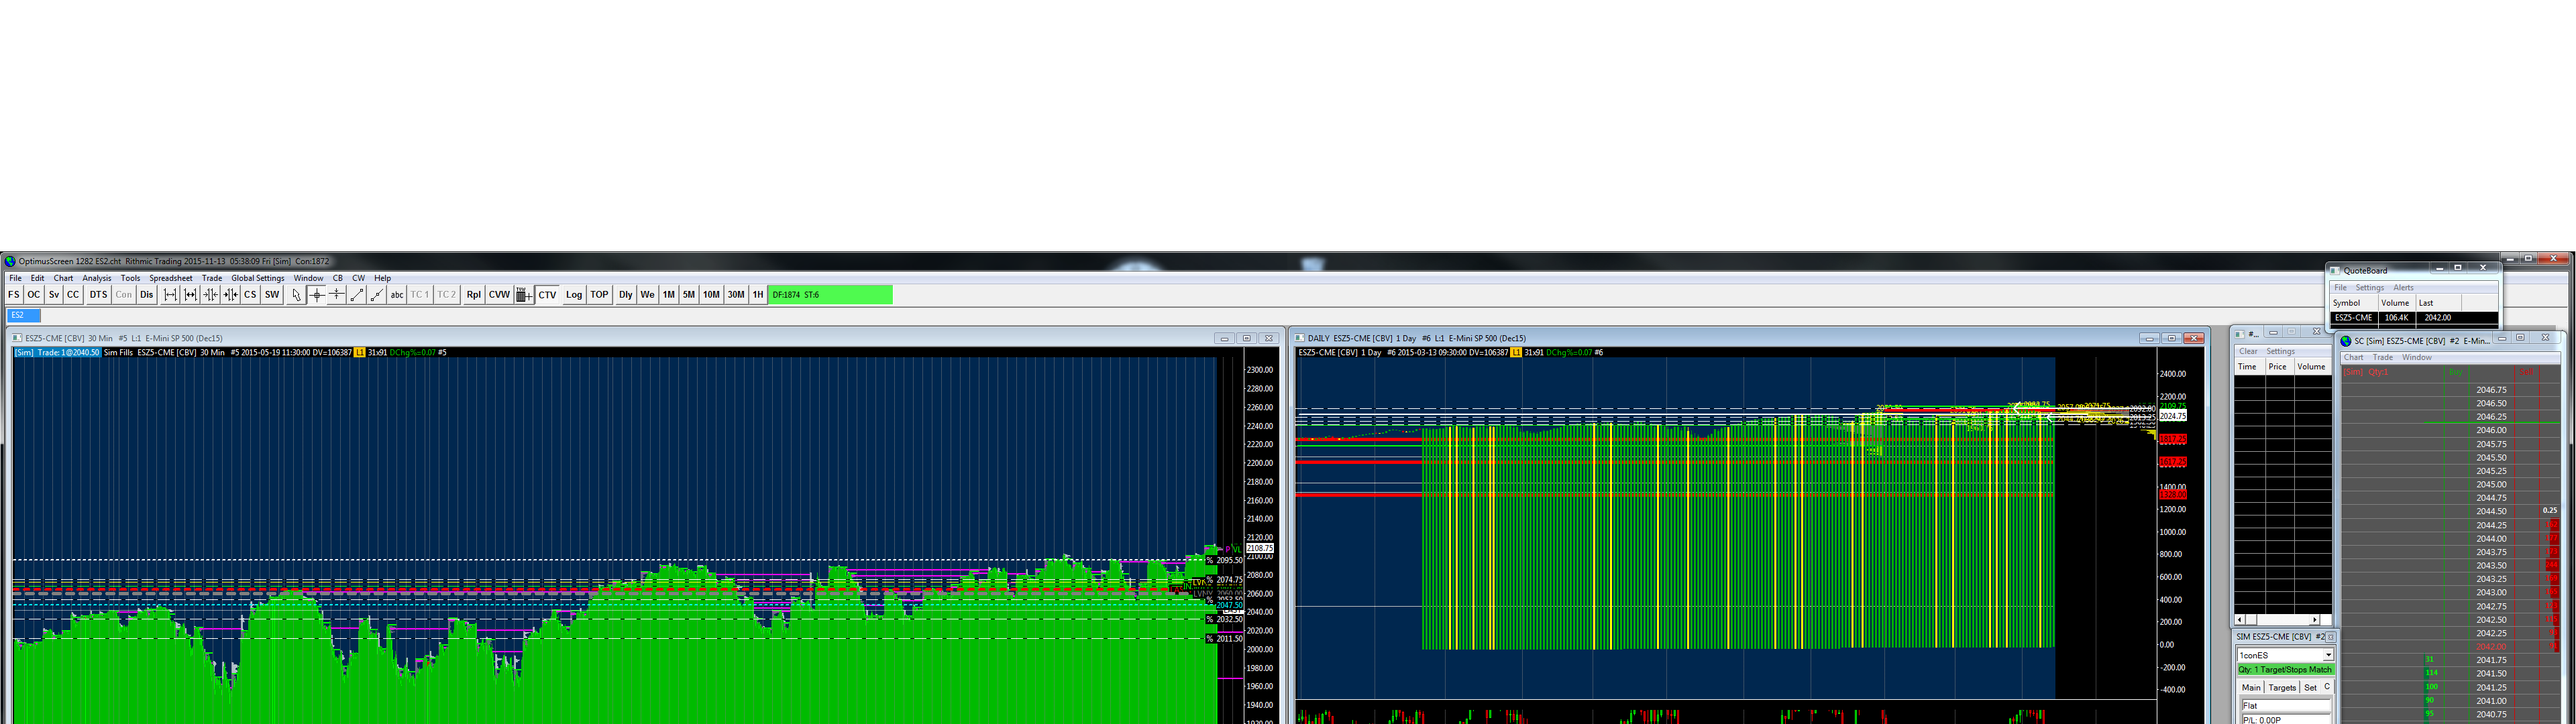
Task: Select the ES2 chartbook tab
Action: click(x=18, y=315)
